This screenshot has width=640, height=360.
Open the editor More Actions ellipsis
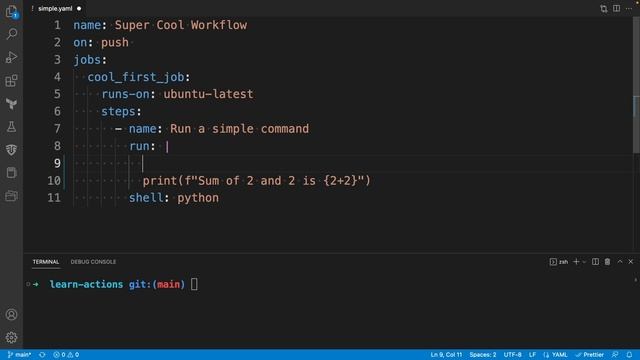pos(629,9)
